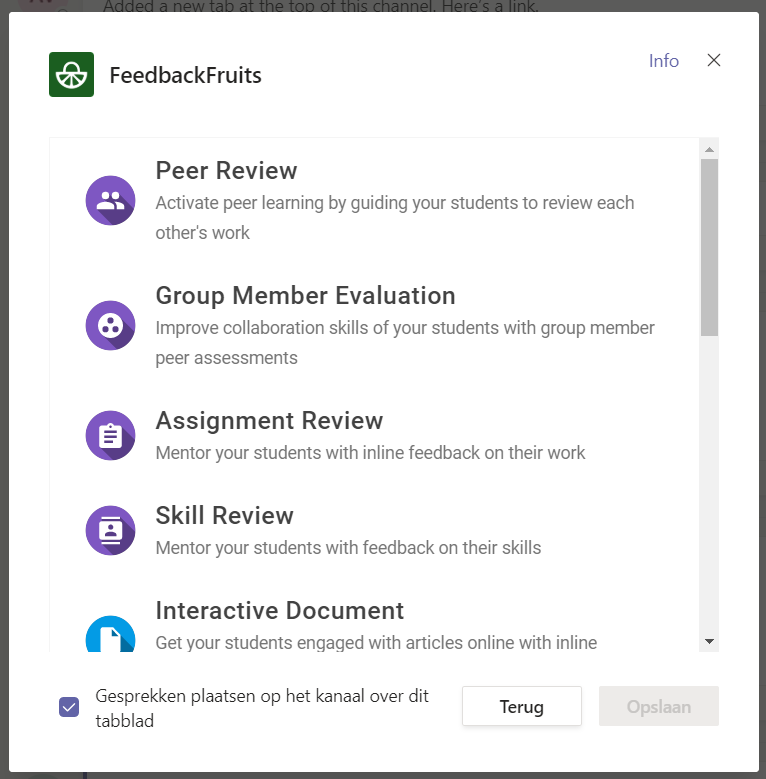Click the vertical scrollbar thumb
This screenshot has height=779, width=766.
[x=709, y=247]
